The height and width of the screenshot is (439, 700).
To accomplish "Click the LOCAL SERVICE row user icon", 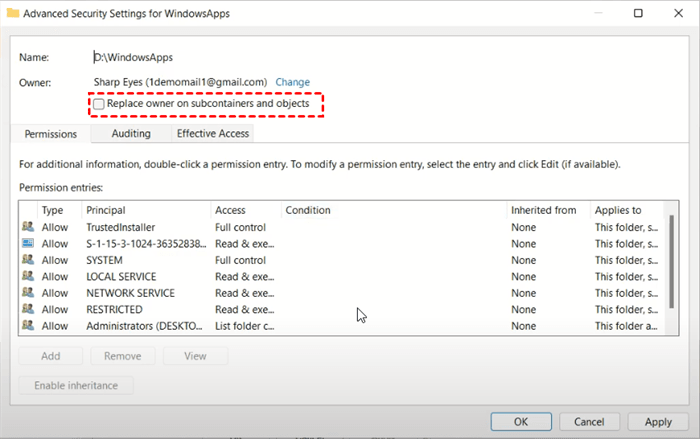I will 28,276.
